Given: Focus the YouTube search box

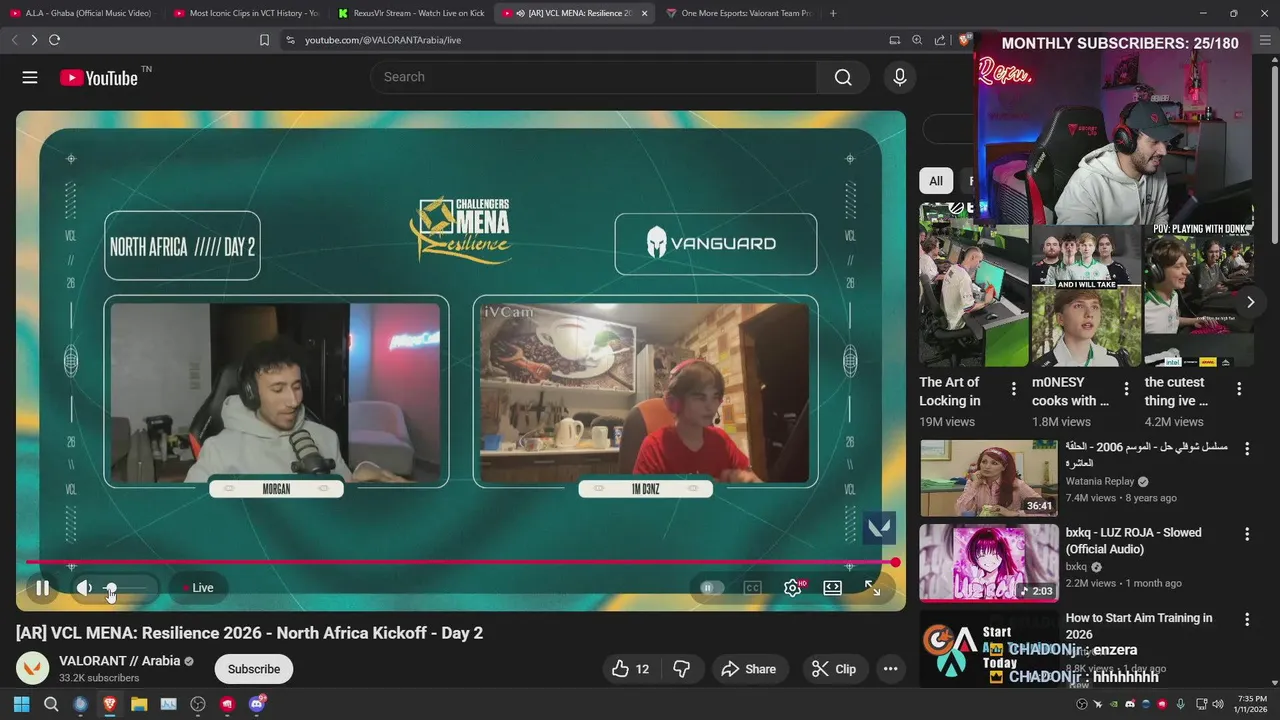Looking at the screenshot, I should click(593, 77).
